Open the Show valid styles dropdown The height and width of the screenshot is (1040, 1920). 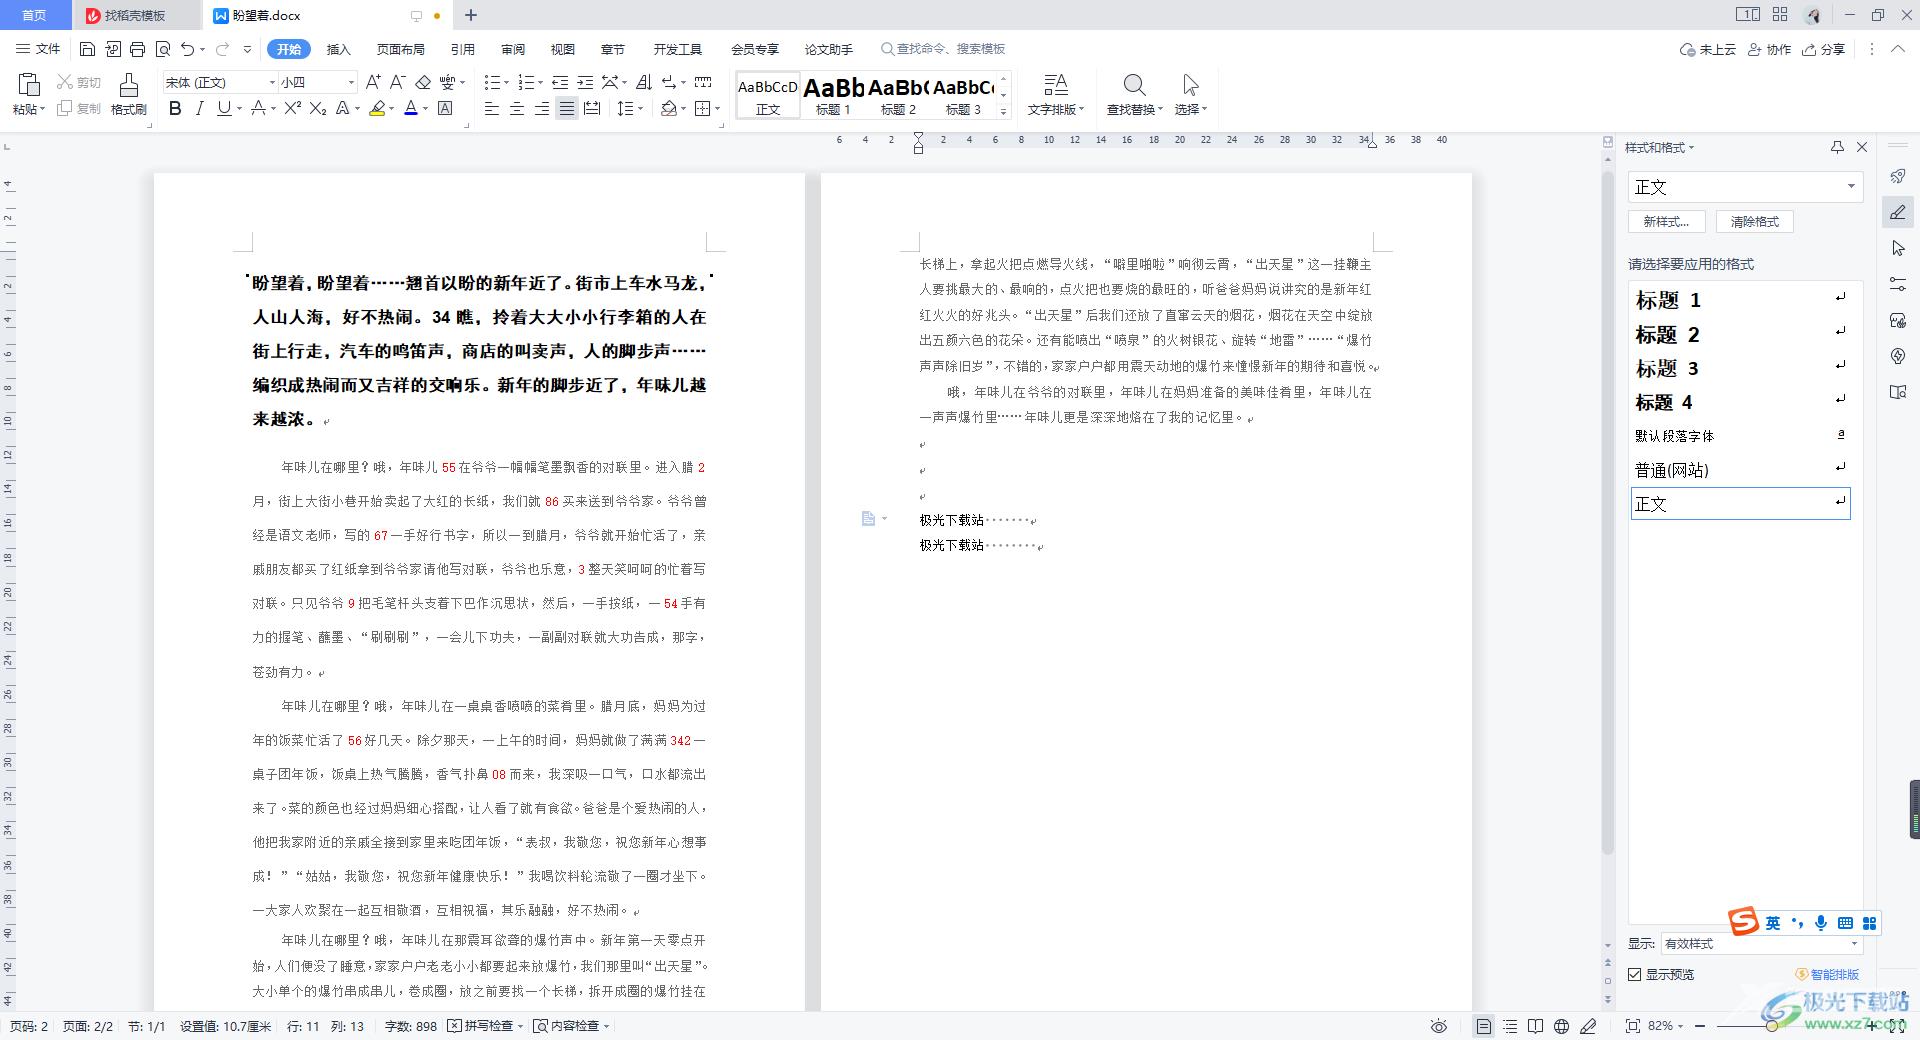point(1762,943)
